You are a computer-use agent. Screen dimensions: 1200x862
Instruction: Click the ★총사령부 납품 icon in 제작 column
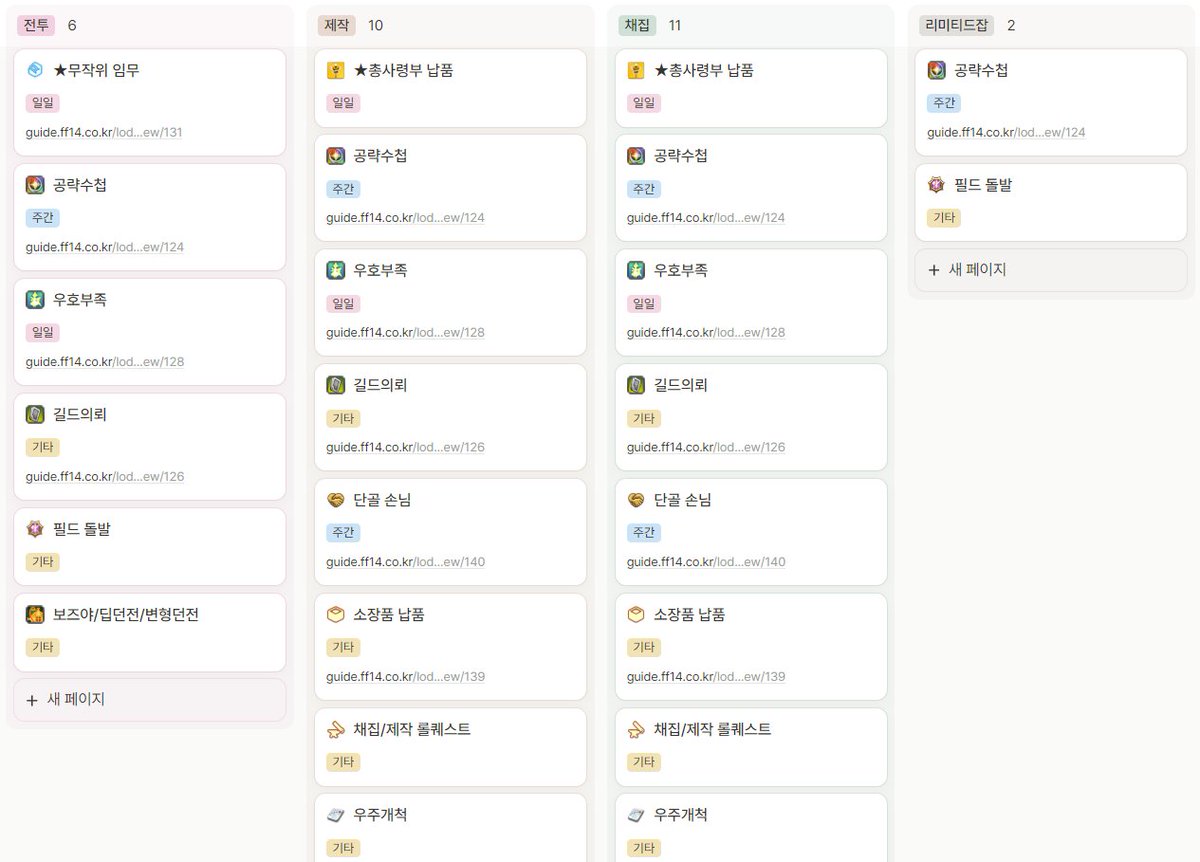(x=336, y=70)
